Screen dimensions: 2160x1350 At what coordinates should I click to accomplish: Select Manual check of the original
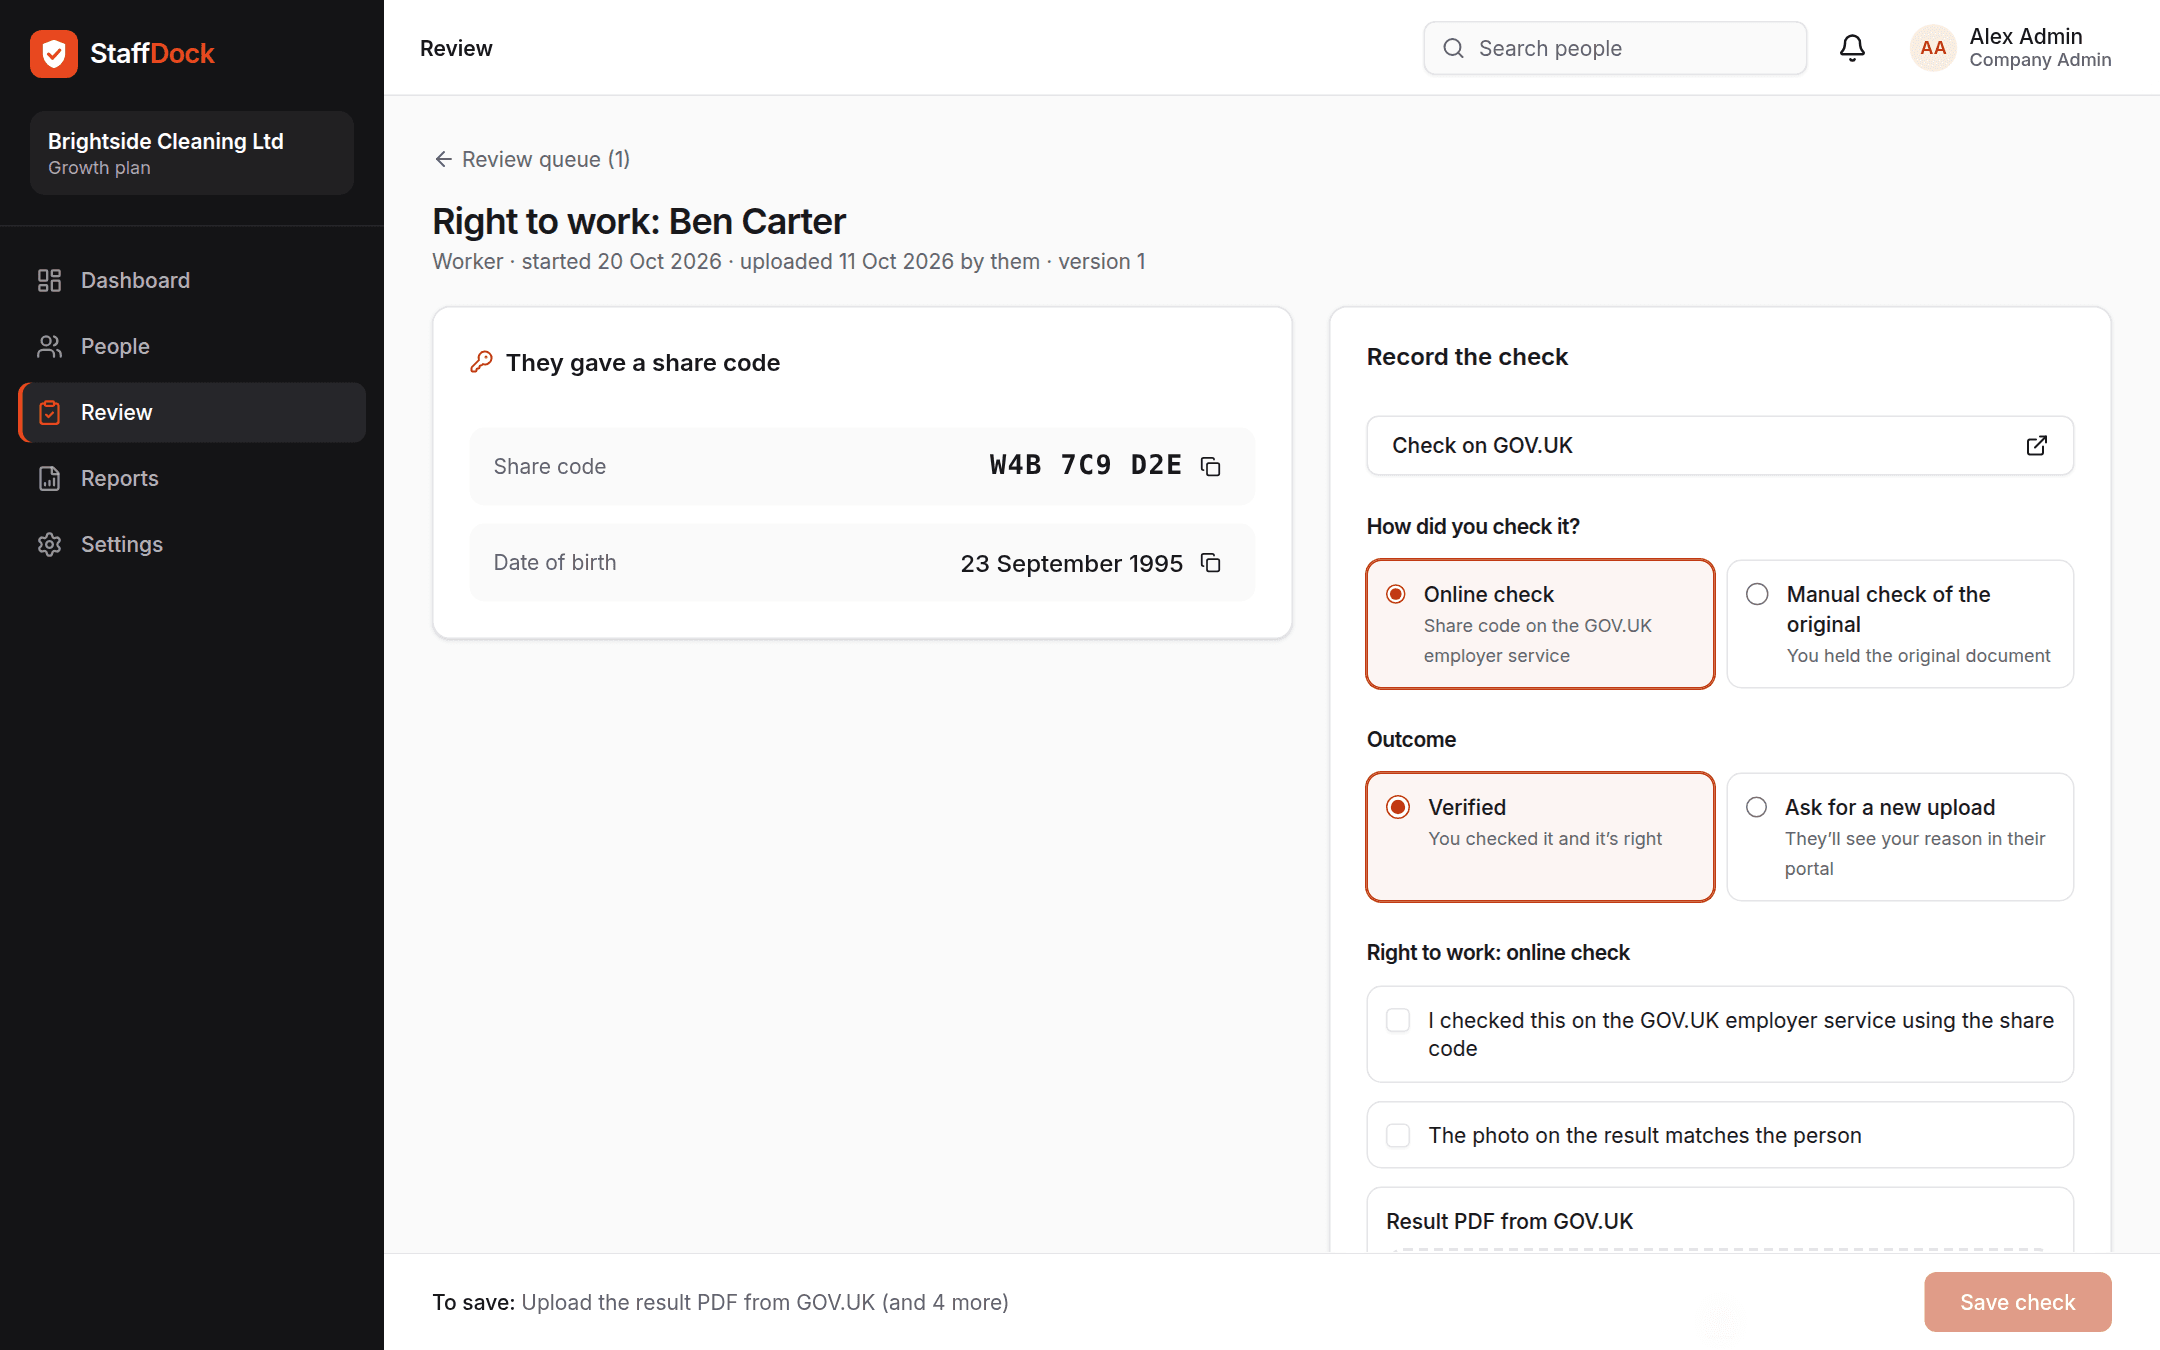pyautogui.click(x=1900, y=624)
